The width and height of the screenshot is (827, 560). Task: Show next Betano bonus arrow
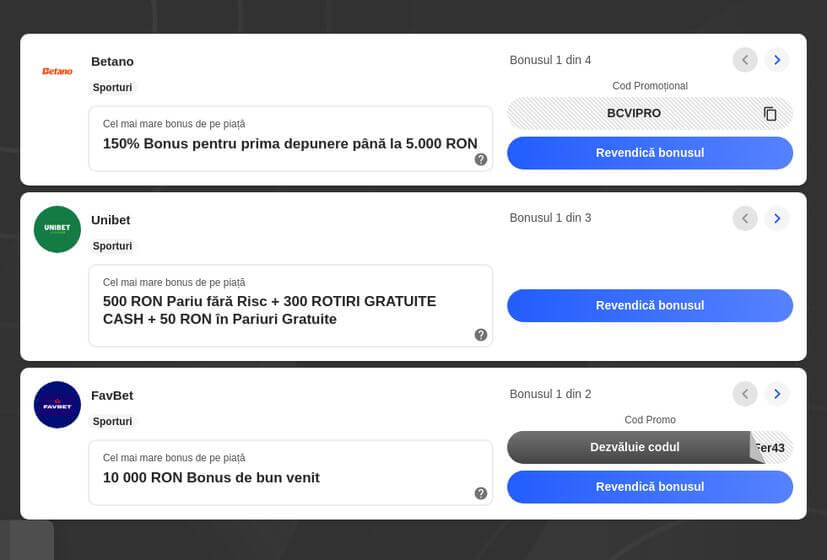[x=777, y=60]
